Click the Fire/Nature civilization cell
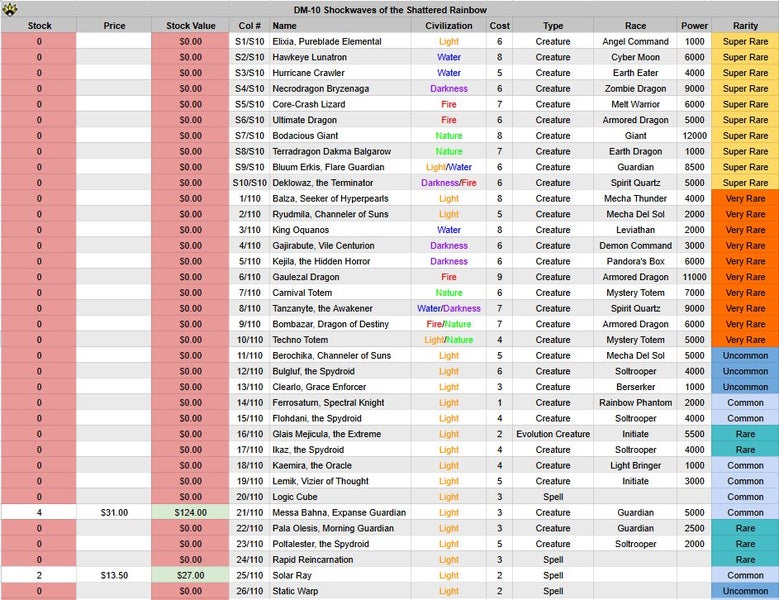Image resolution: width=779 pixels, height=600 pixels. click(x=449, y=324)
